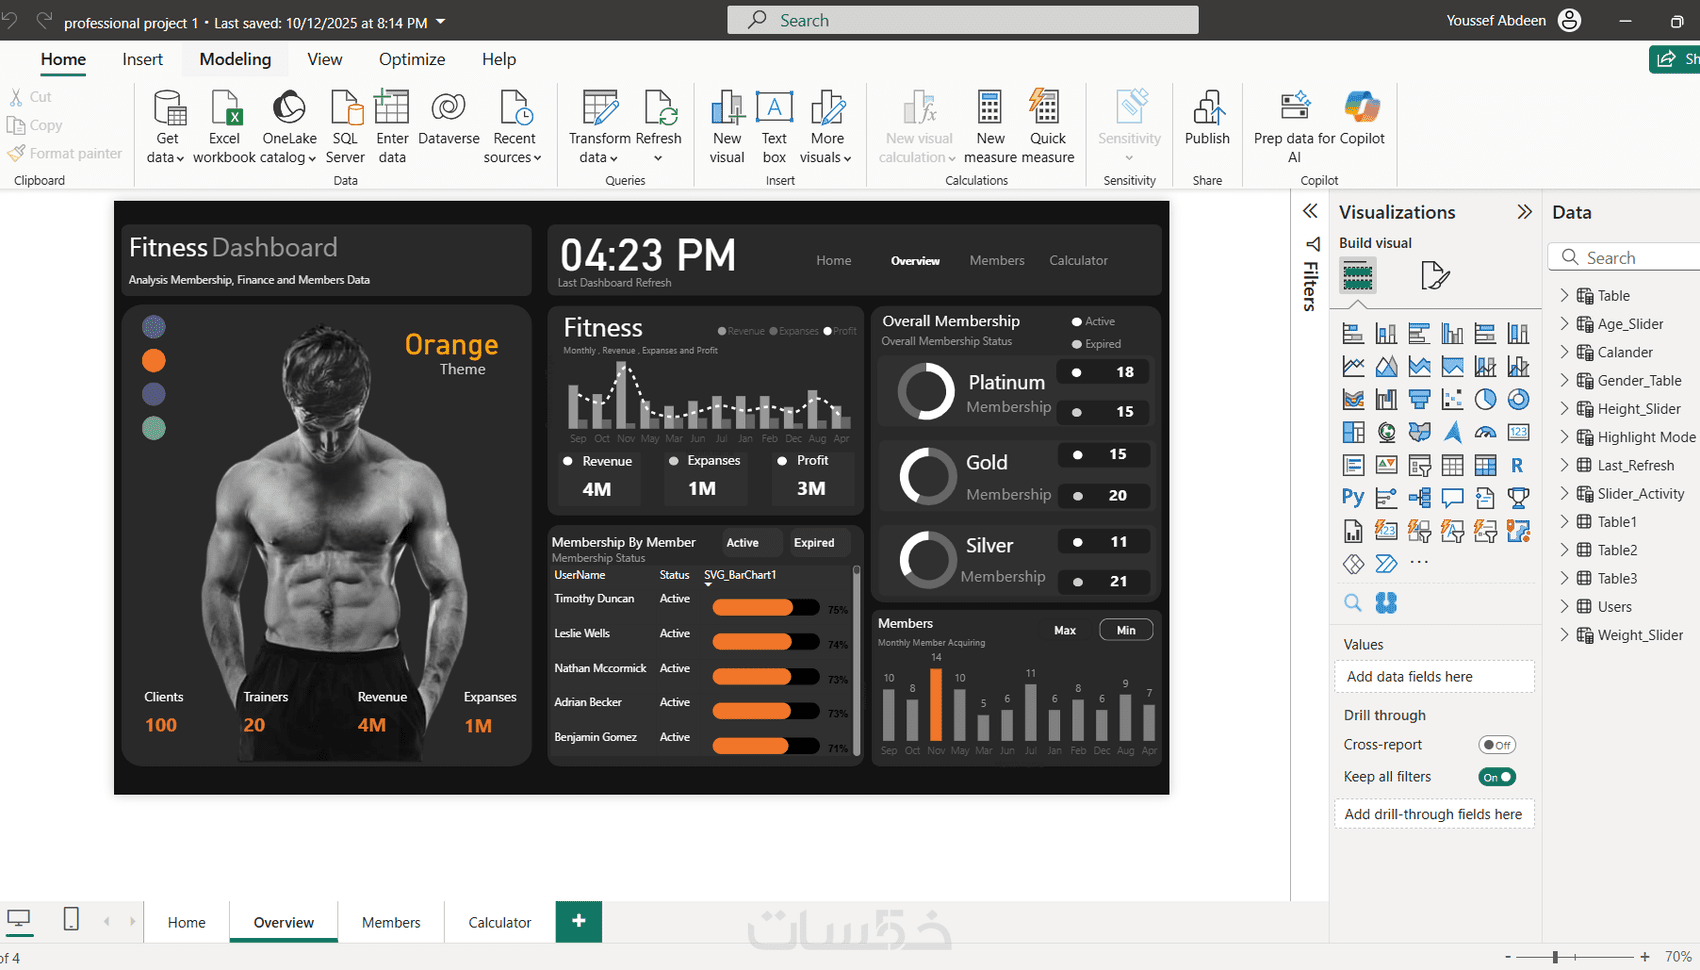Expand the Weight_Slider table
The width and height of the screenshot is (1700, 970).
tap(1565, 635)
